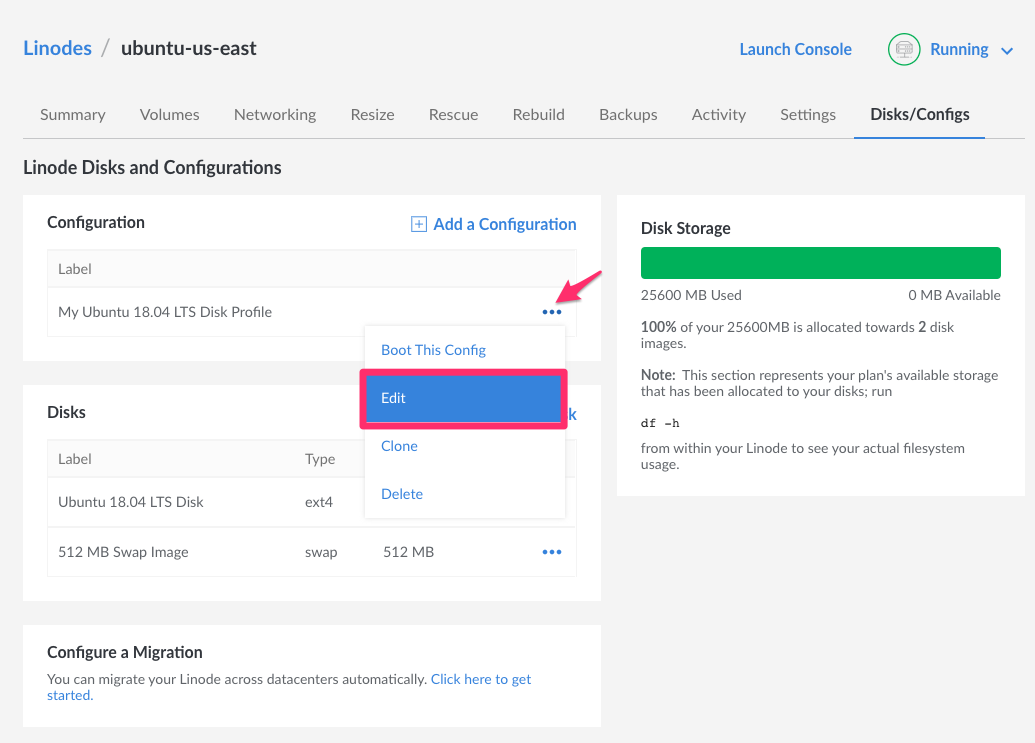Click the Launch Console link
The width and height of the screenshot is (1035, 743).
click(795, 49)
